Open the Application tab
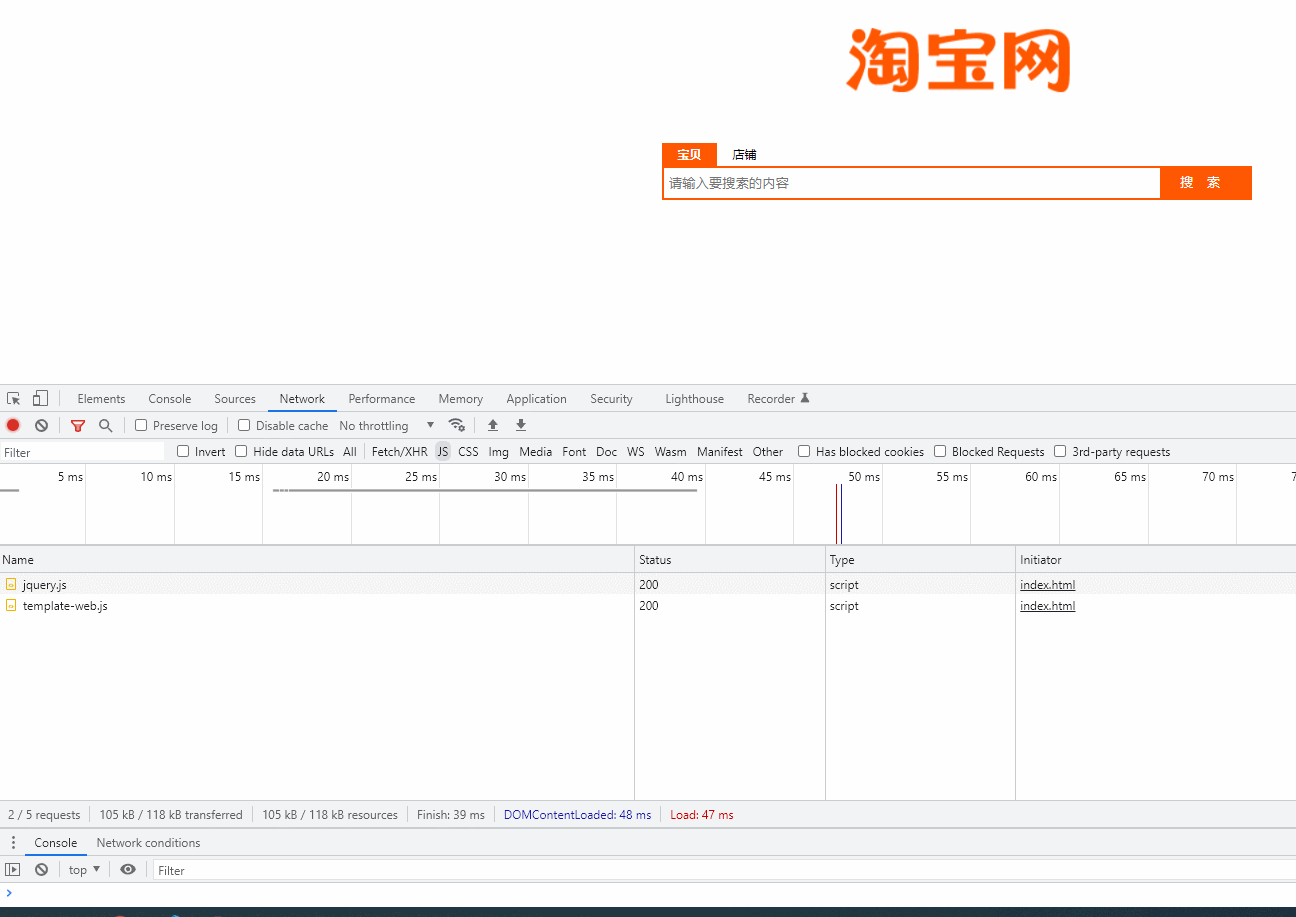The width and height of the screenshot is (1296, 917). click(536, 398)
